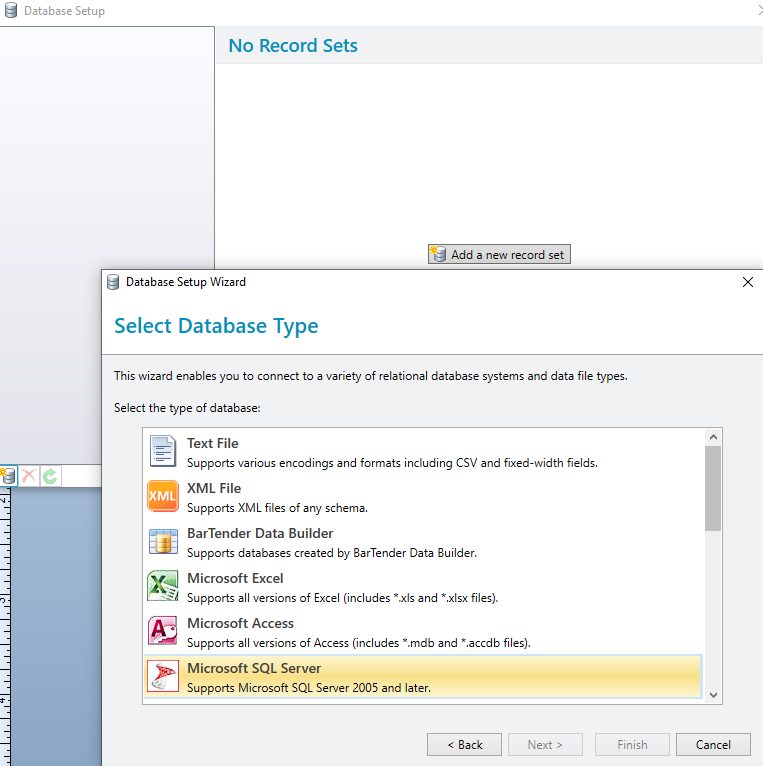Screen dimensions: 763x766
Task: Go back with the < Back button
Action: tap(464, 745)
